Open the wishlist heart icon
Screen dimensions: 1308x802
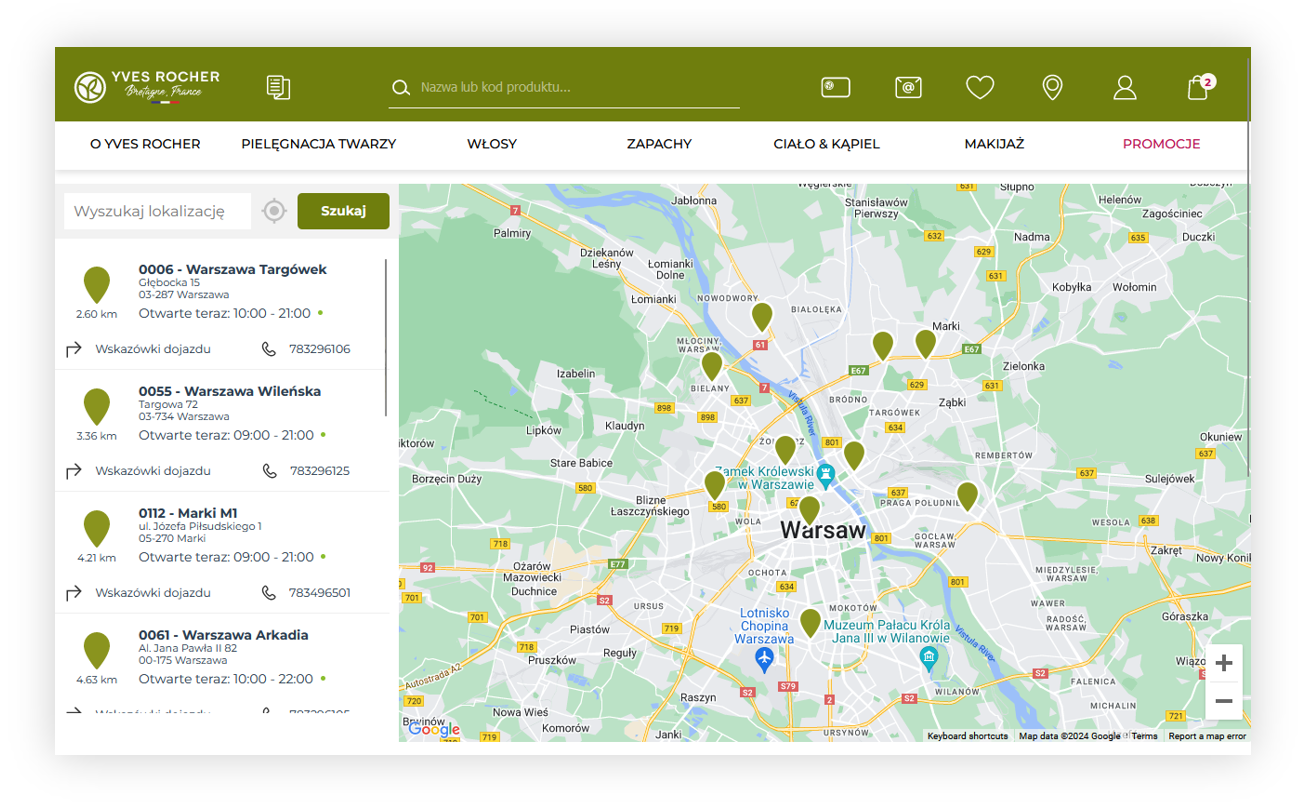click(980, 88)
